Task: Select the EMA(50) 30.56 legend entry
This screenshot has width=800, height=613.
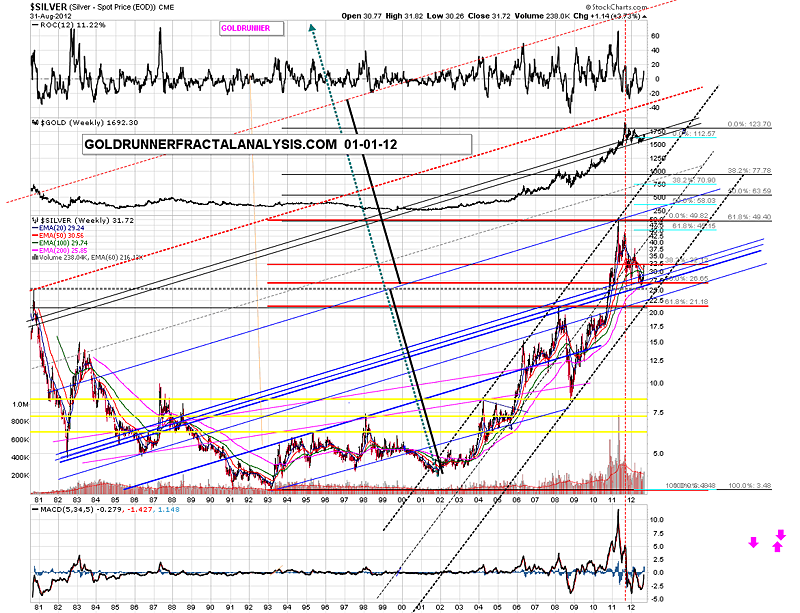Action: click(x=58, y=236)
